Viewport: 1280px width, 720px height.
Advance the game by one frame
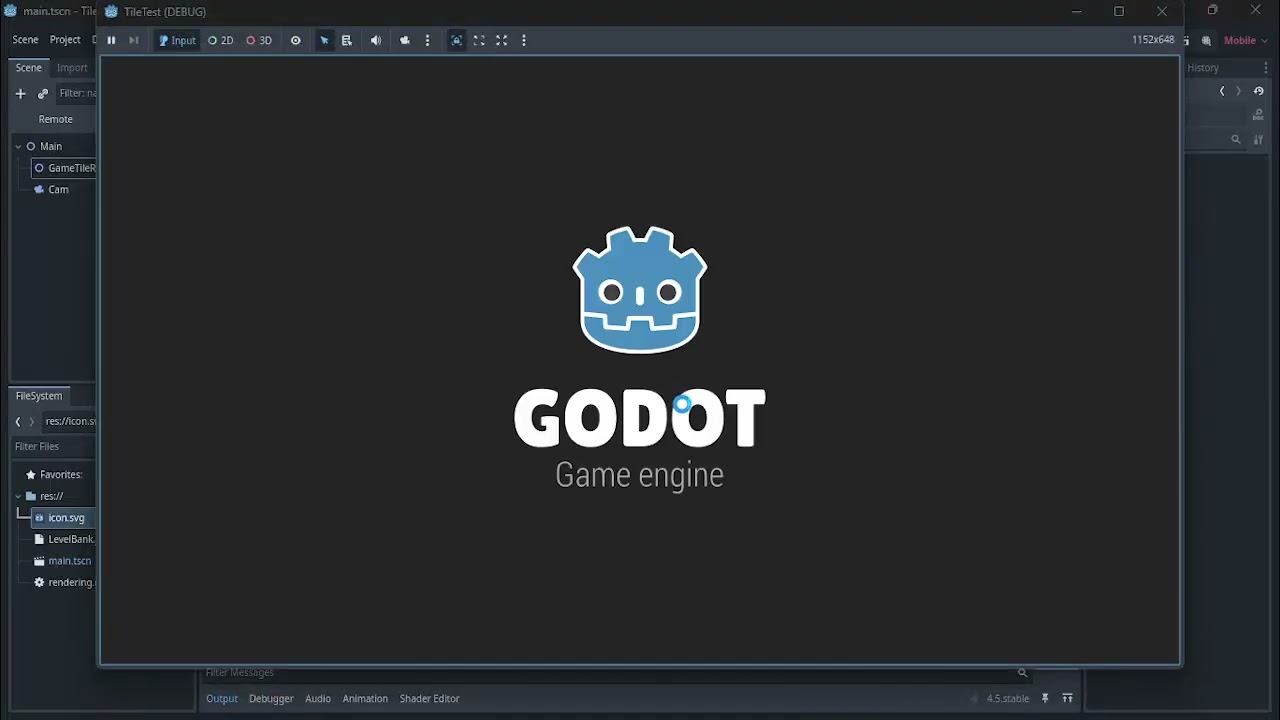point(134,41)
